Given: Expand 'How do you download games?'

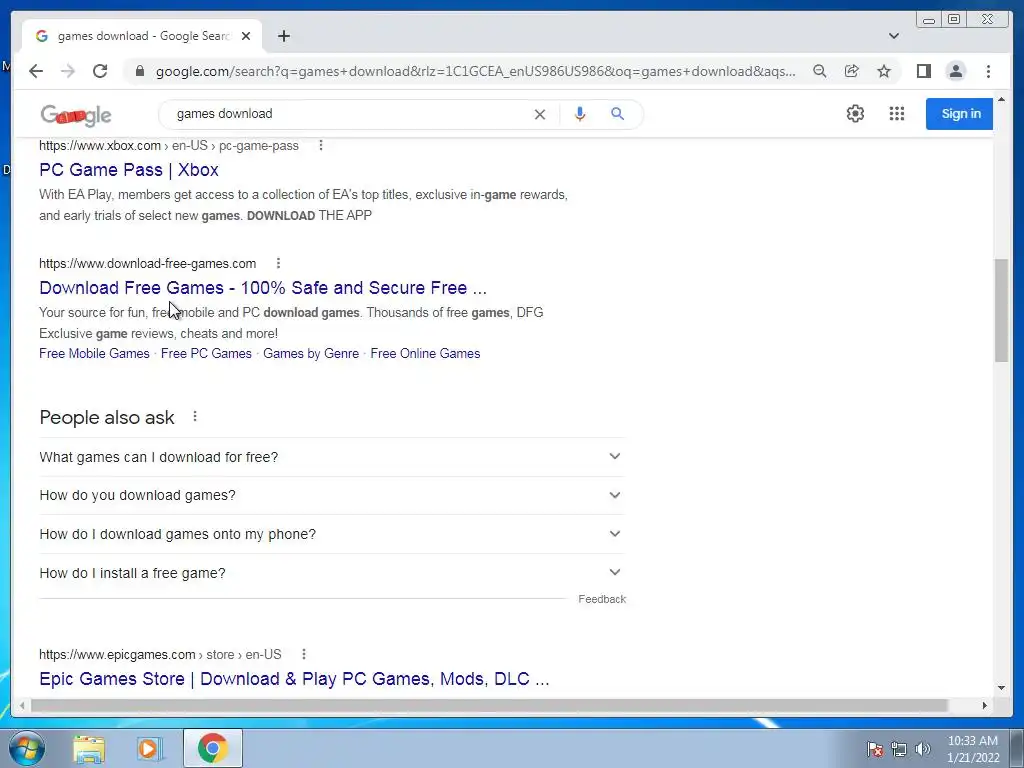Looking at the screenshot, I should [x=332, y=495].
